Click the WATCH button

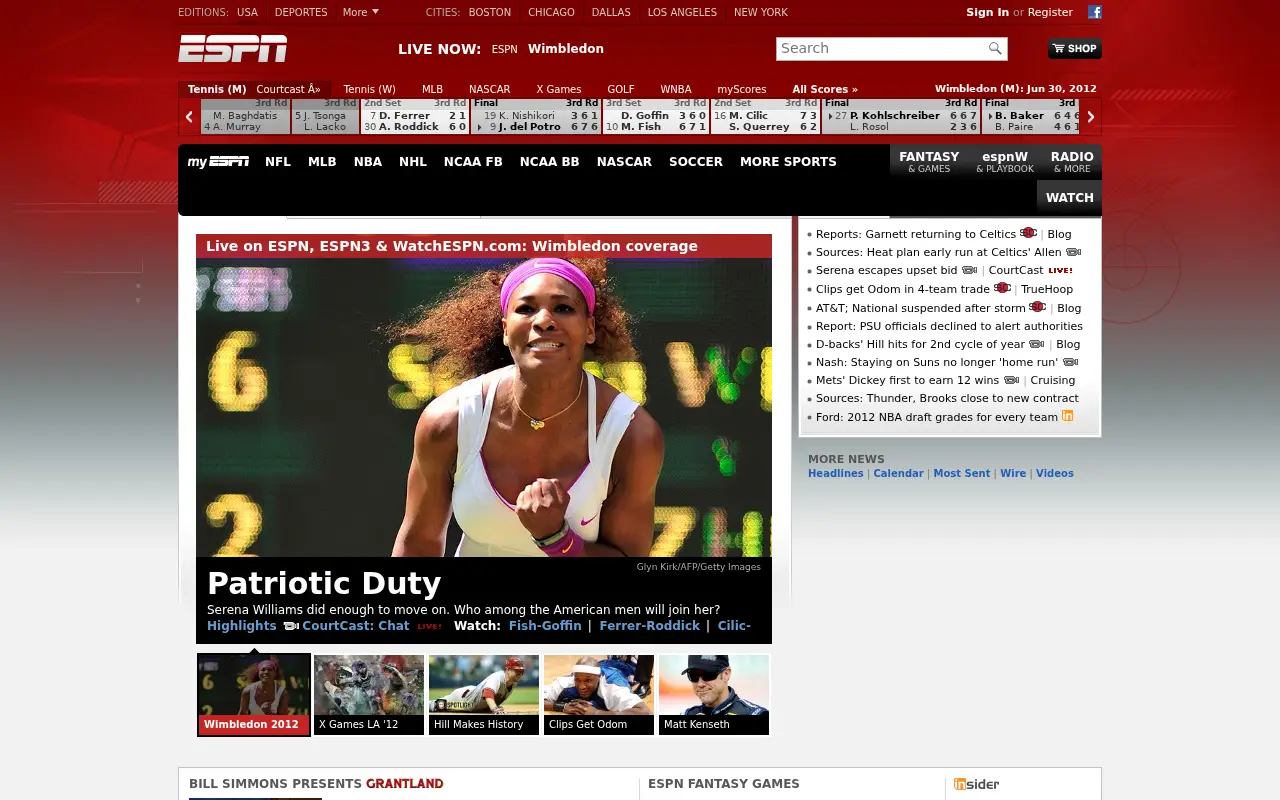pyautogui.click(x=1069, y=197)
